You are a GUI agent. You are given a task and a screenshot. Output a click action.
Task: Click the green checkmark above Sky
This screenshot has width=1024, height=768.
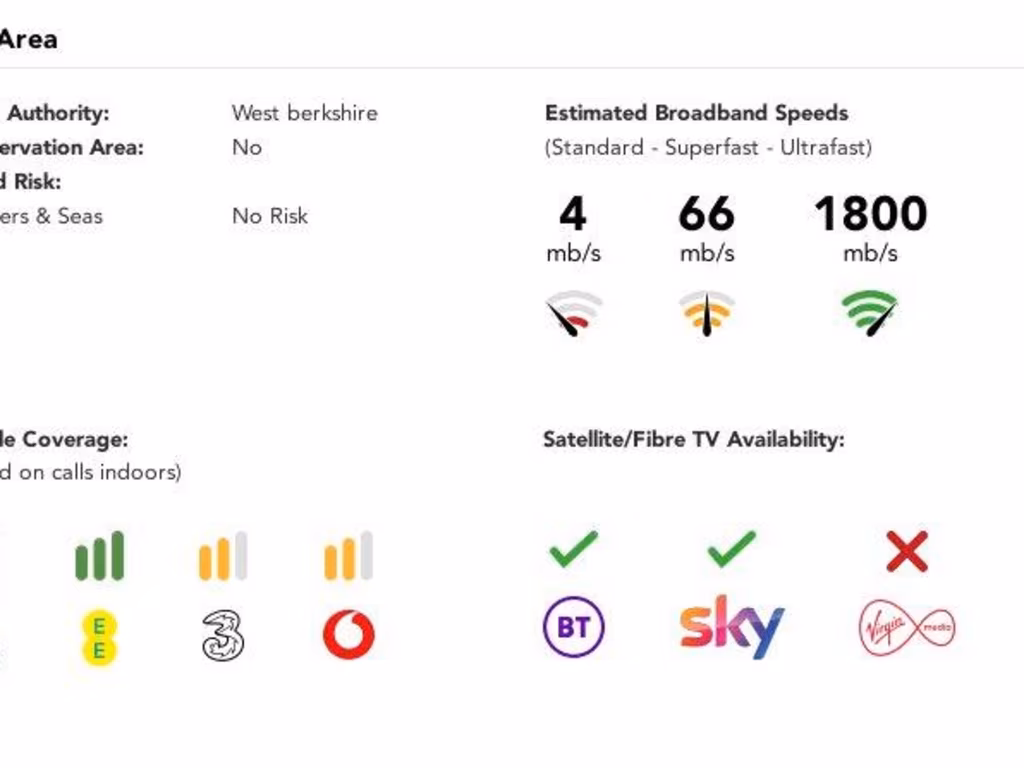point(731,549)
